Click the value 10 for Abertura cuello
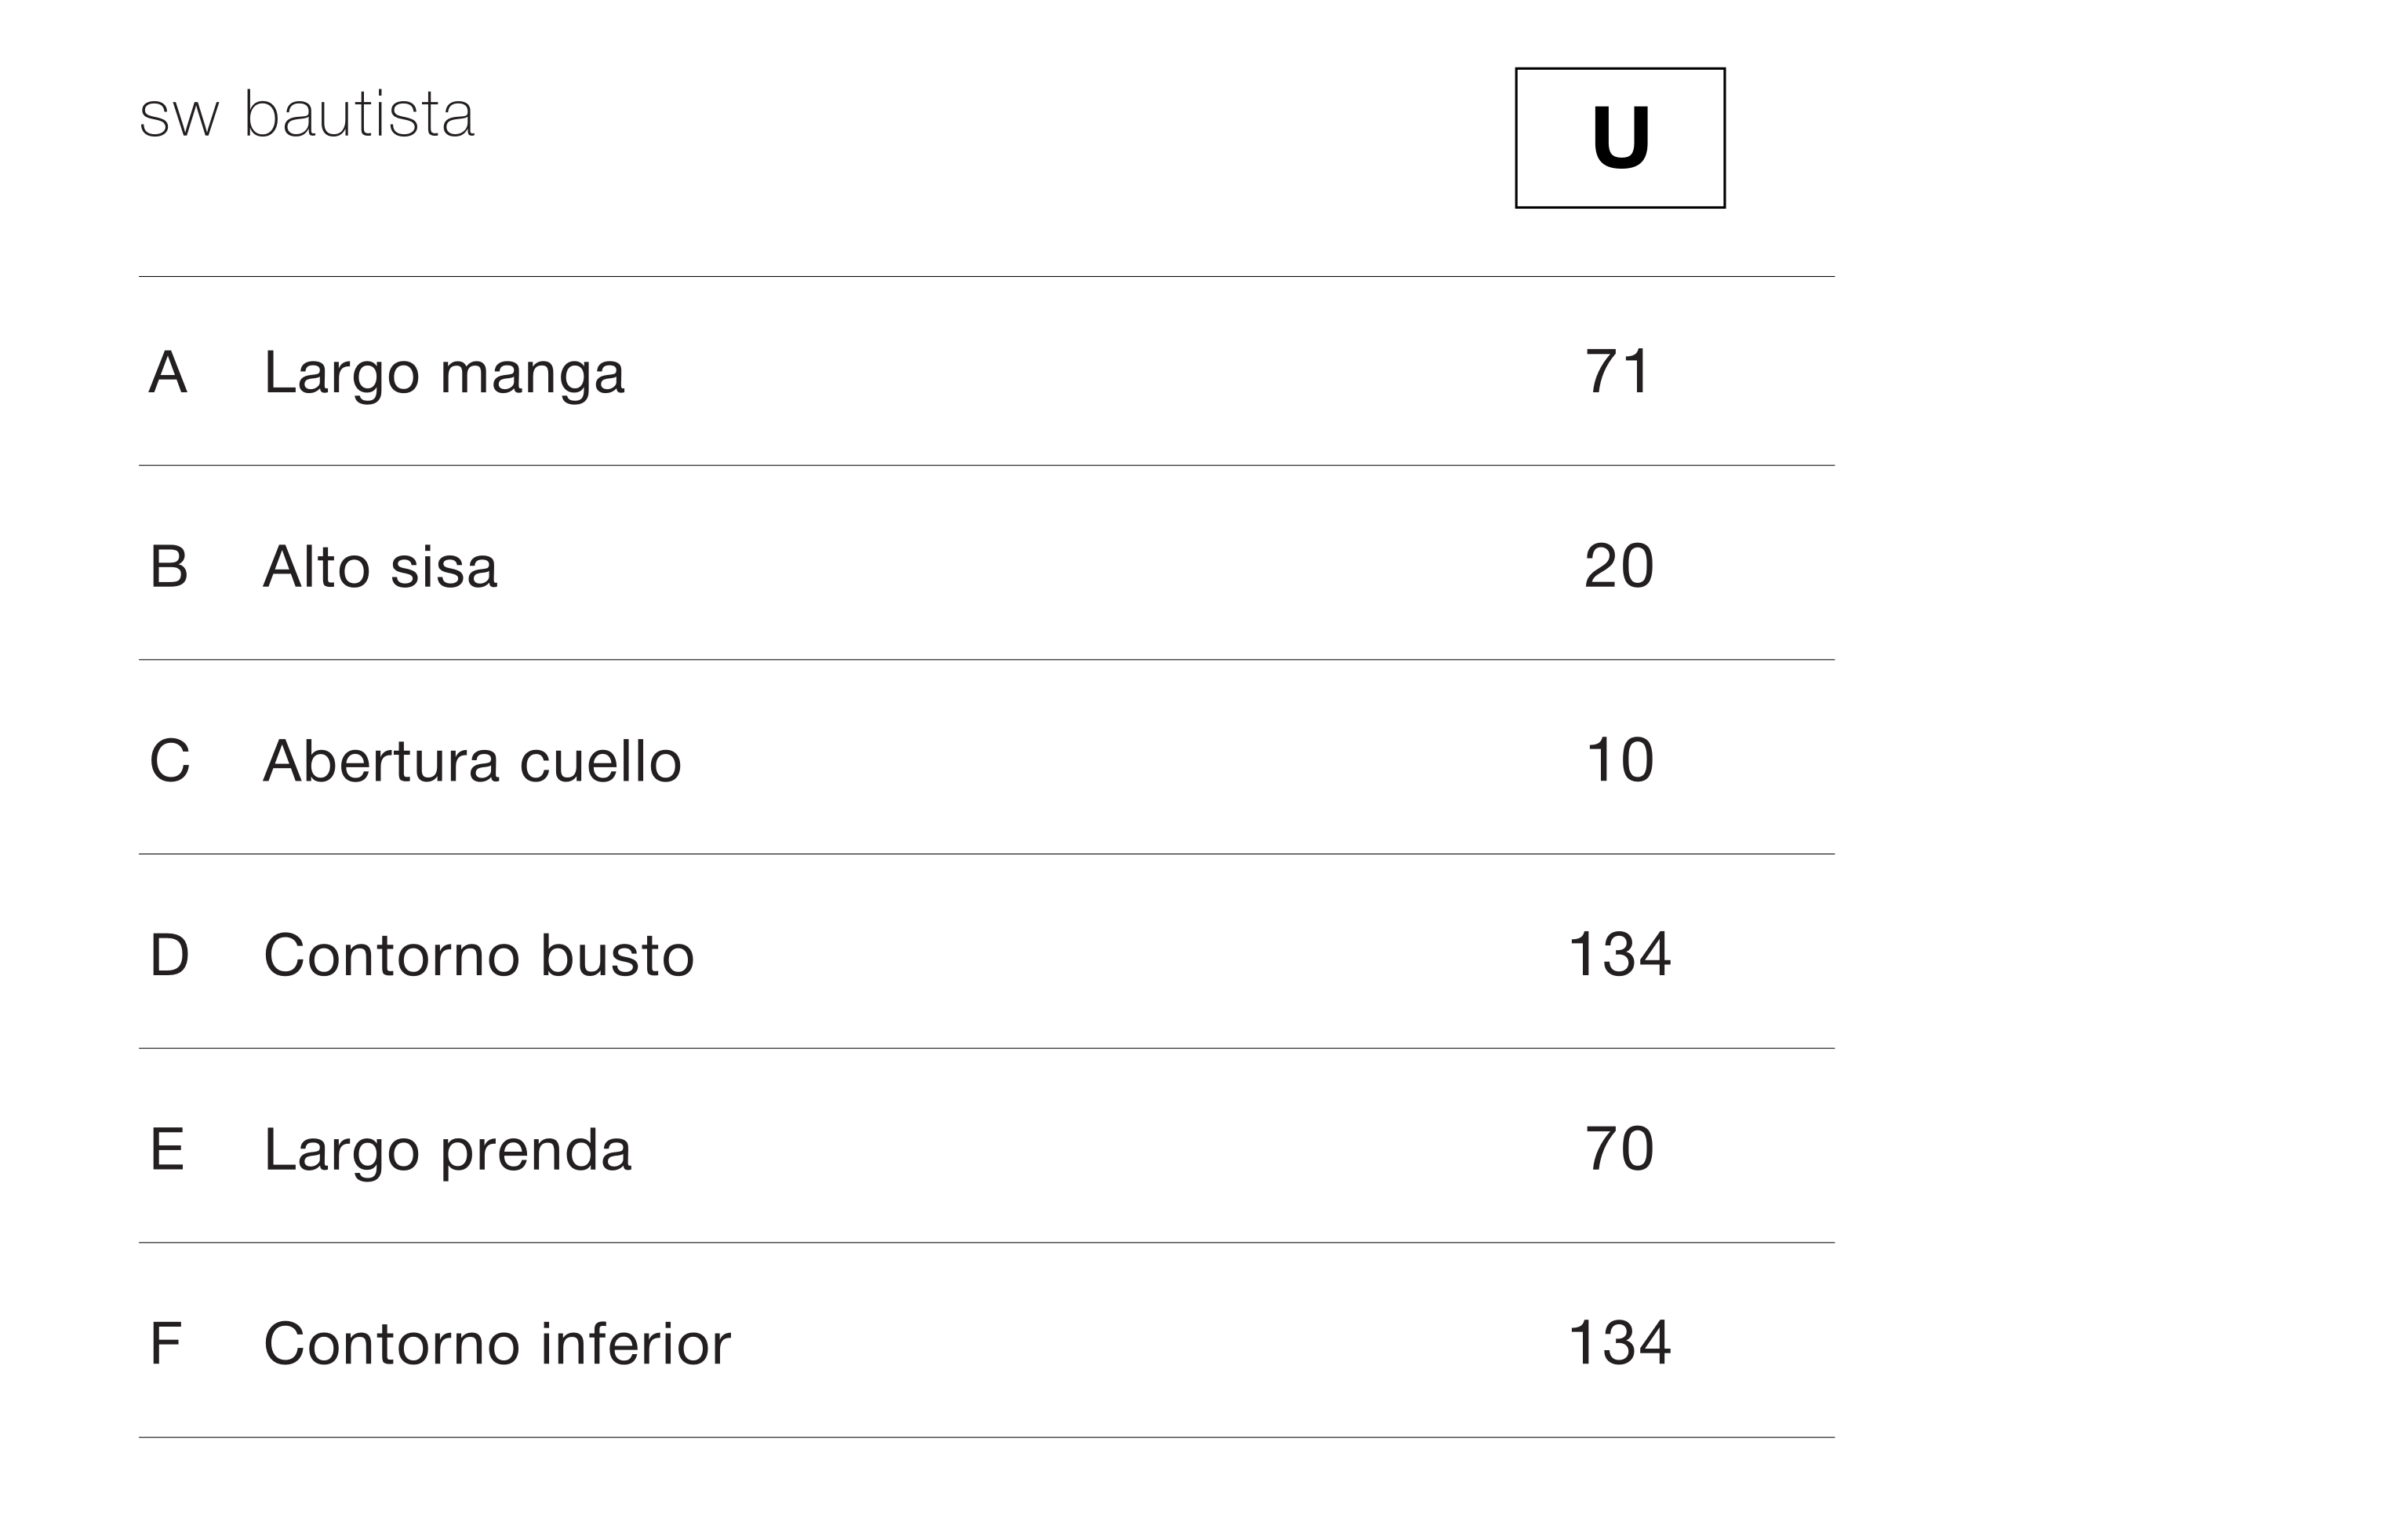This screenshot has height=1522, width=2408. point(1620,760)
